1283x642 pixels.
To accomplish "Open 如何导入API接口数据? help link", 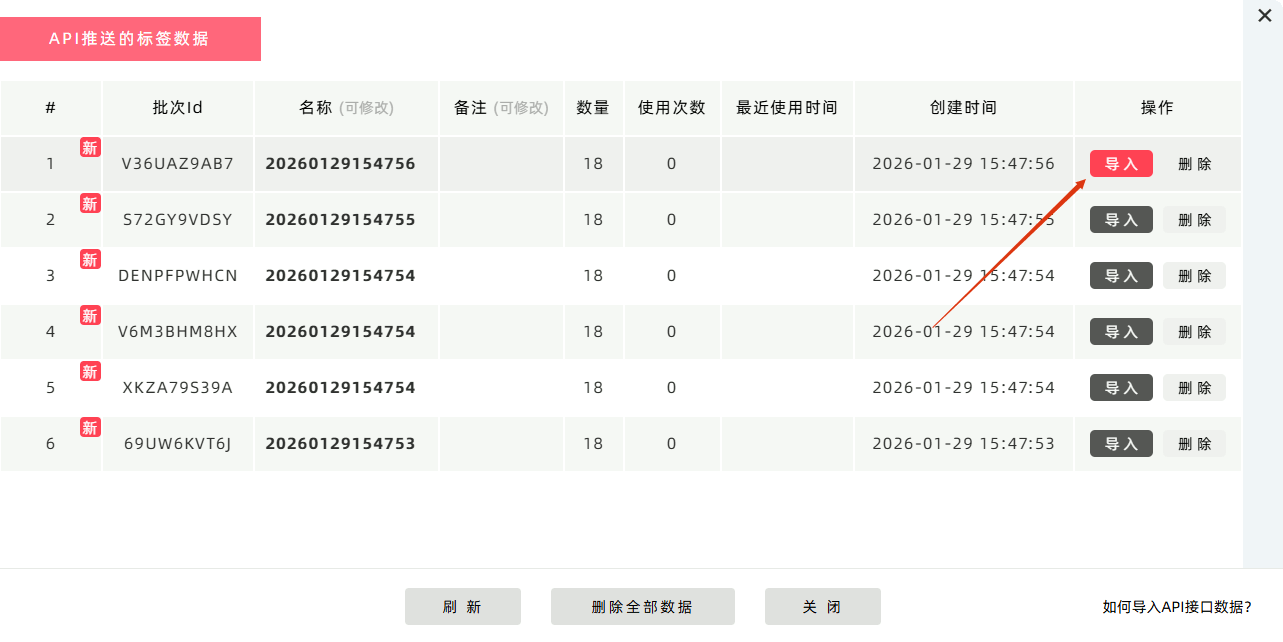I will [1176, 607].
